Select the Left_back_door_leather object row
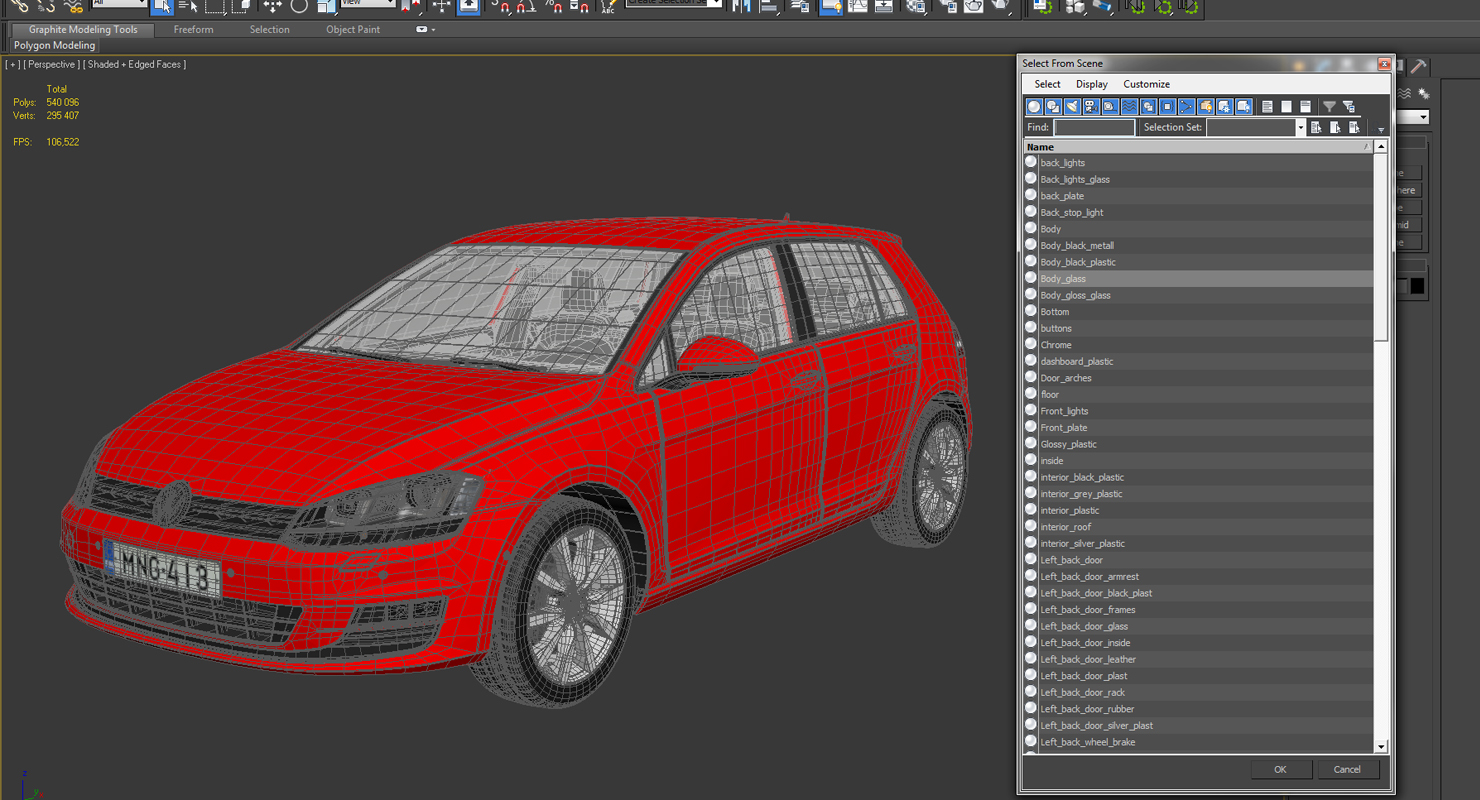 coord(1198,659)
